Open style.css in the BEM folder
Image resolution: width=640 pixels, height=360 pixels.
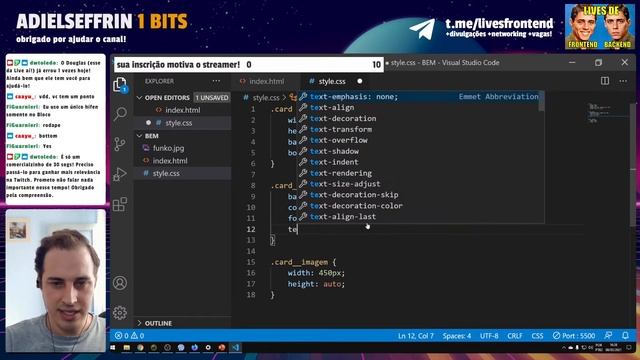pyautogui.click(x=182, y=173)
